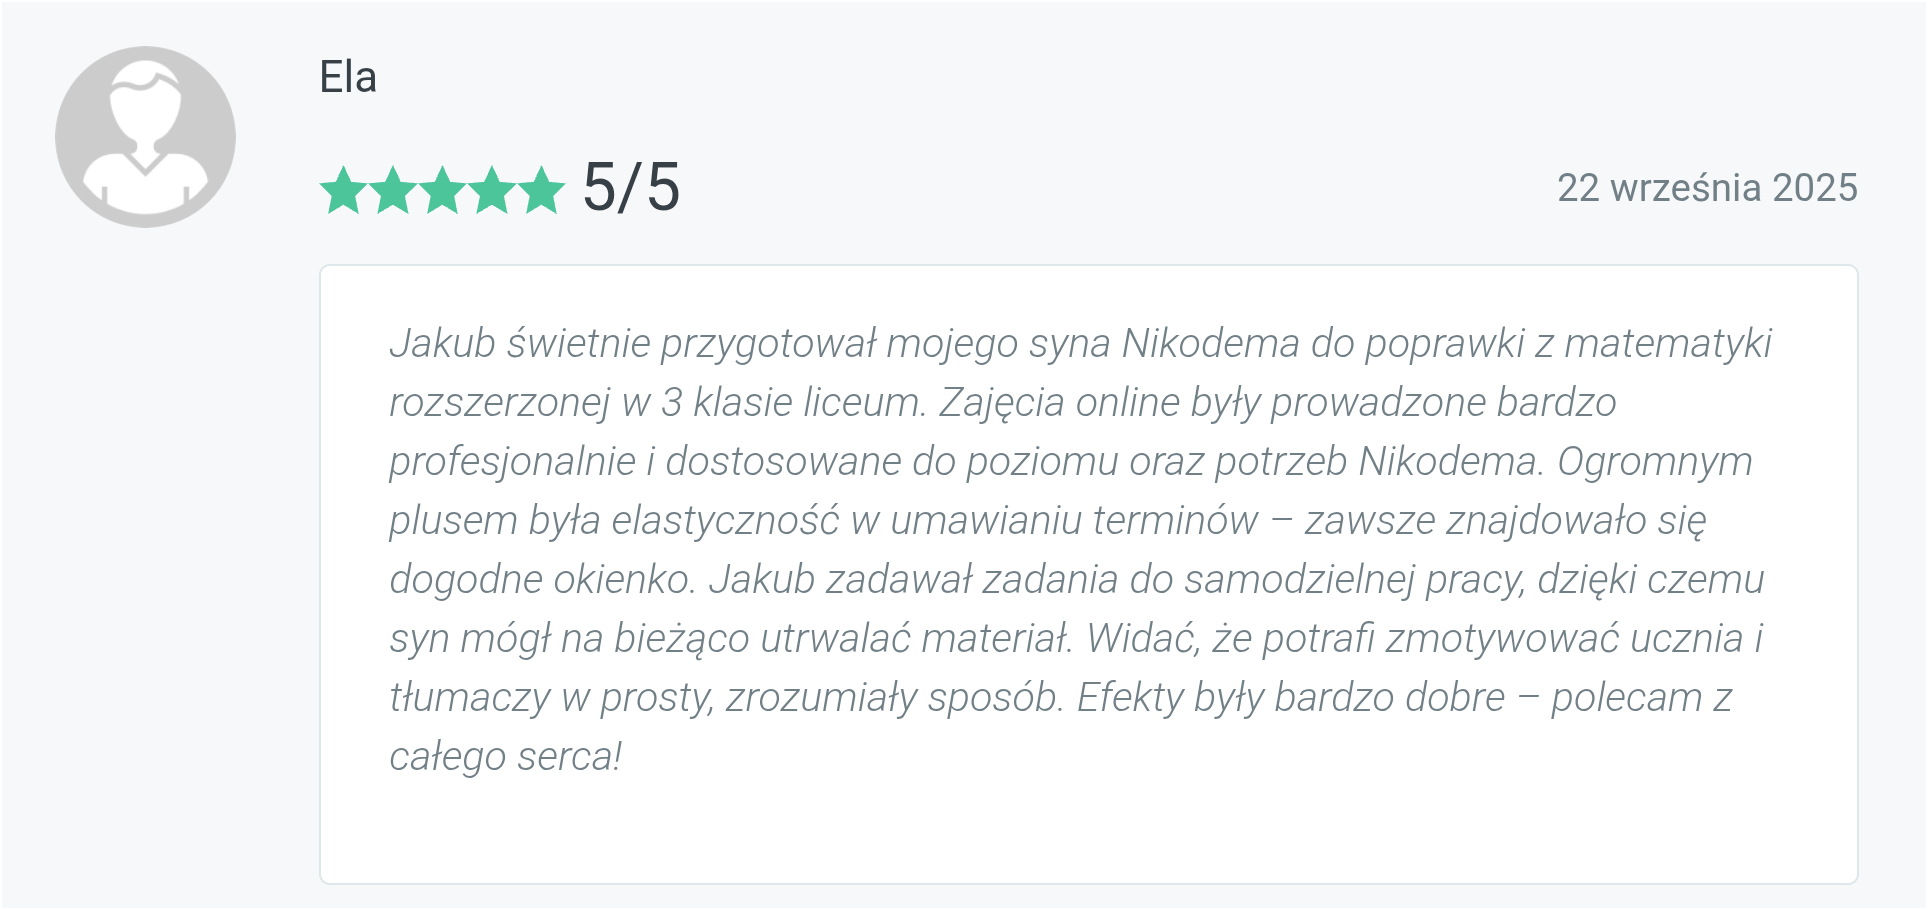Click the word "matematyki" in the review
The height and width of the screenshot is (910, 1928).
click(1667, 343)
